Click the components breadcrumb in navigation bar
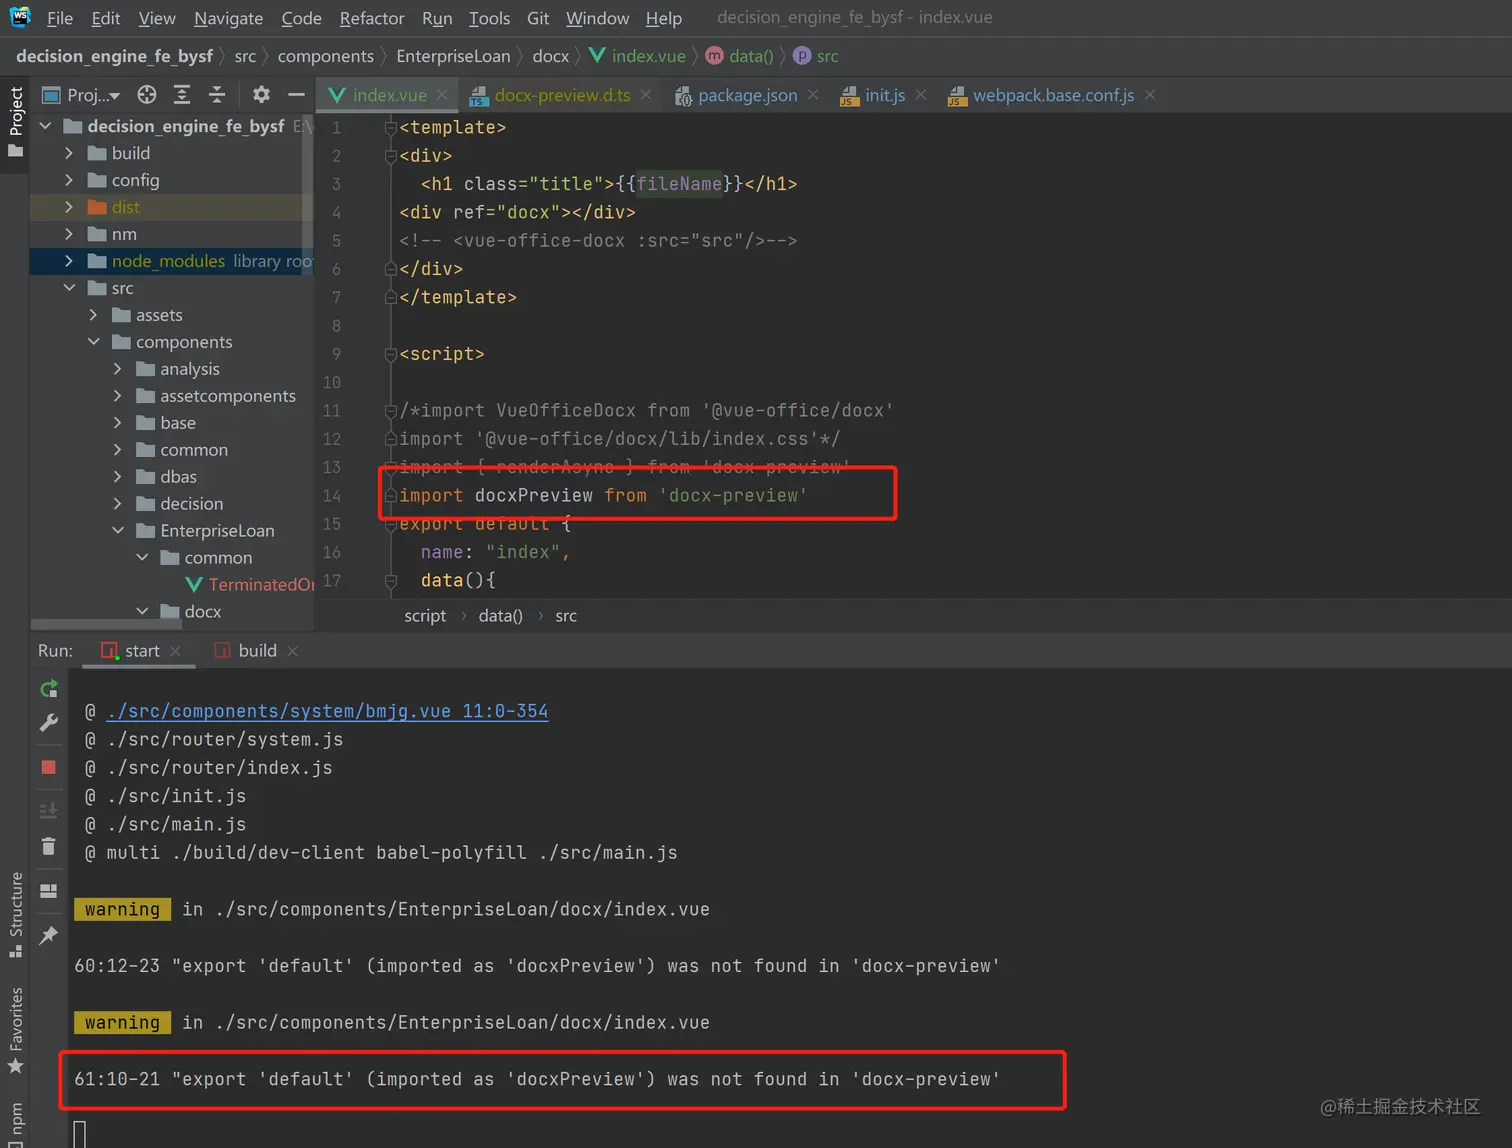The image size is (1512, 1148). pos(326,56)
